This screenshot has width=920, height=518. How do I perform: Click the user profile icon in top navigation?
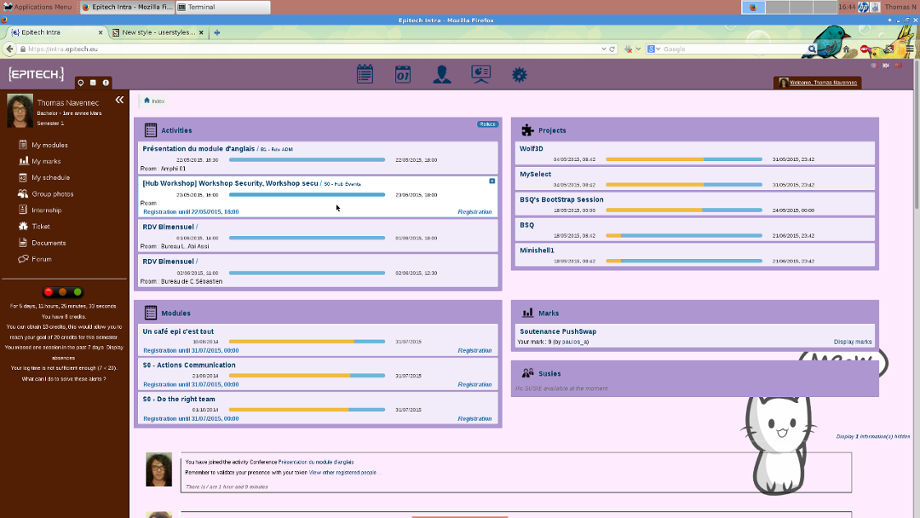click(x=441, y=74)
